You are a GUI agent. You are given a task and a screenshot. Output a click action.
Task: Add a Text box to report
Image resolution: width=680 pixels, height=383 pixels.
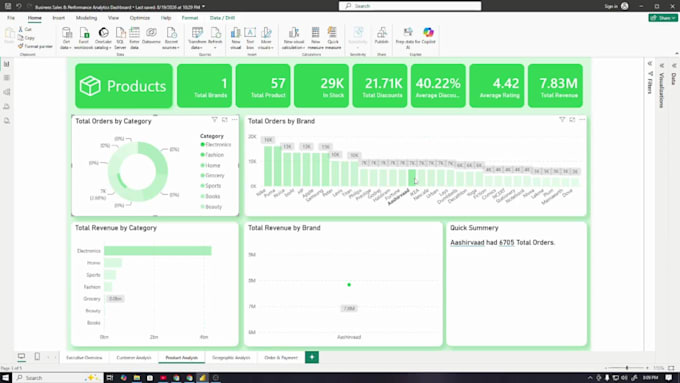coord(250,38)
